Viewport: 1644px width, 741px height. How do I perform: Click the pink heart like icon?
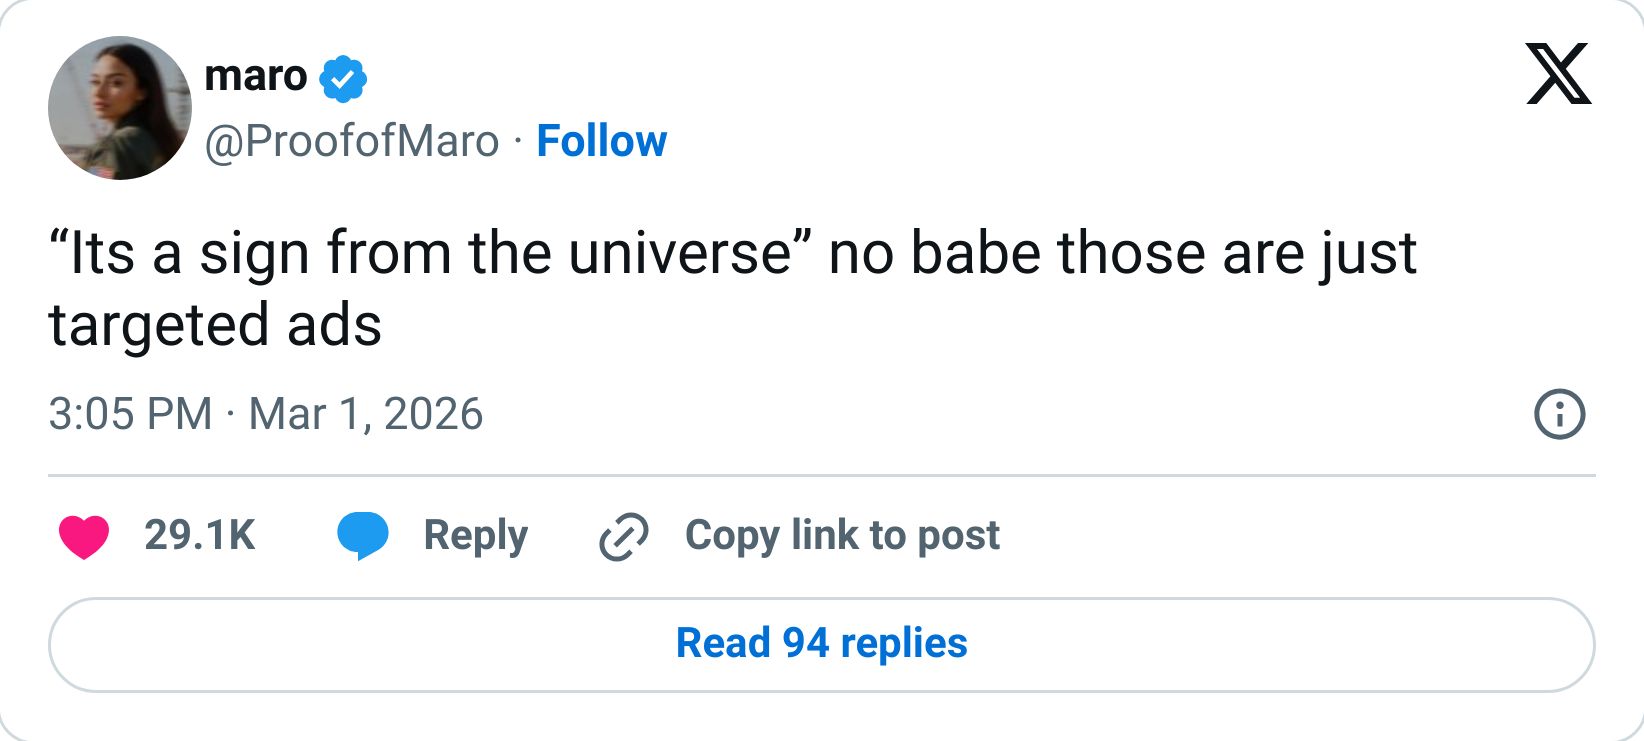[x=84, y=536]
